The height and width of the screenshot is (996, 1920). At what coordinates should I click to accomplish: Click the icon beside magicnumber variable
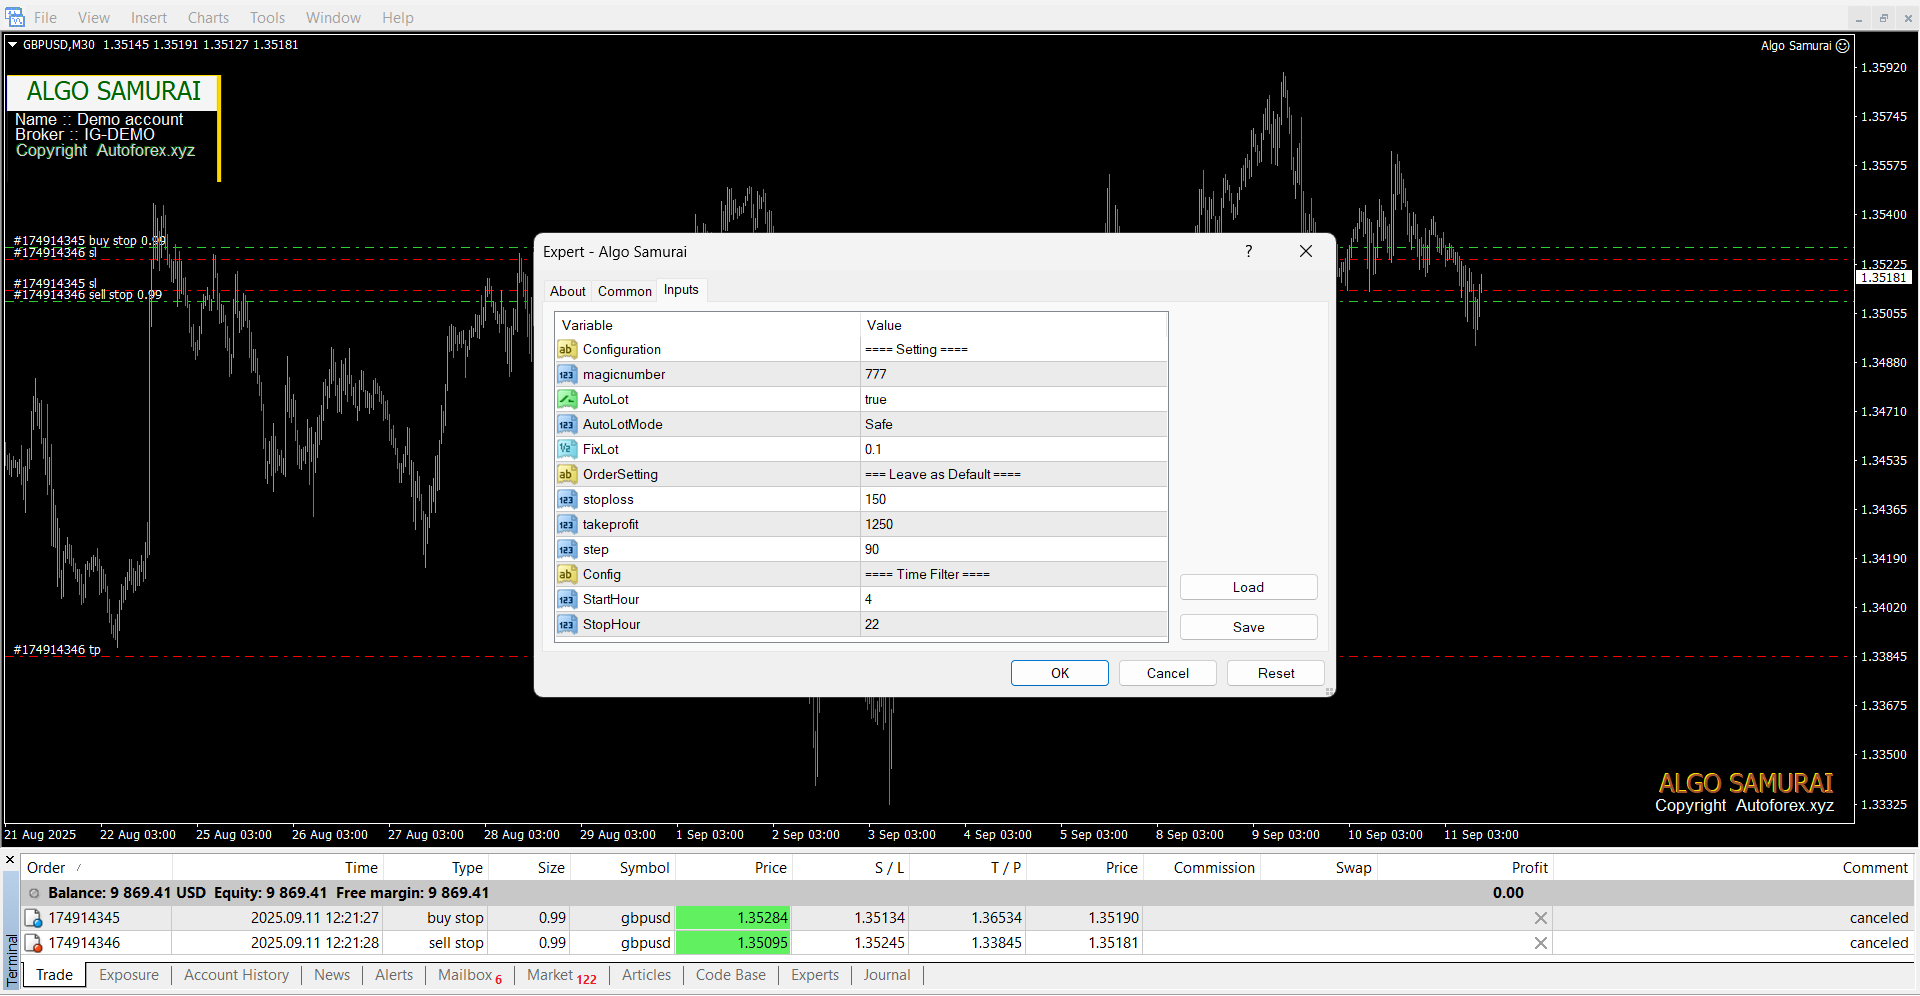click(567, 375)
